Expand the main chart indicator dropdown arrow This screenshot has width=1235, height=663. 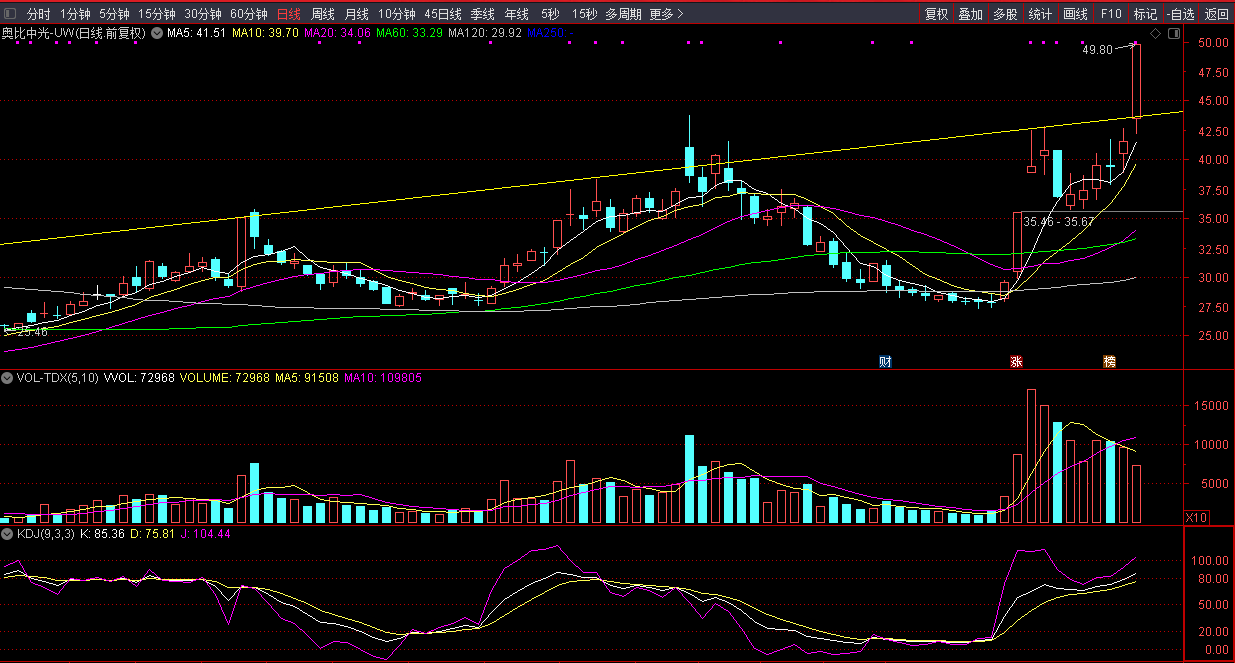click(x=156, y=34)
